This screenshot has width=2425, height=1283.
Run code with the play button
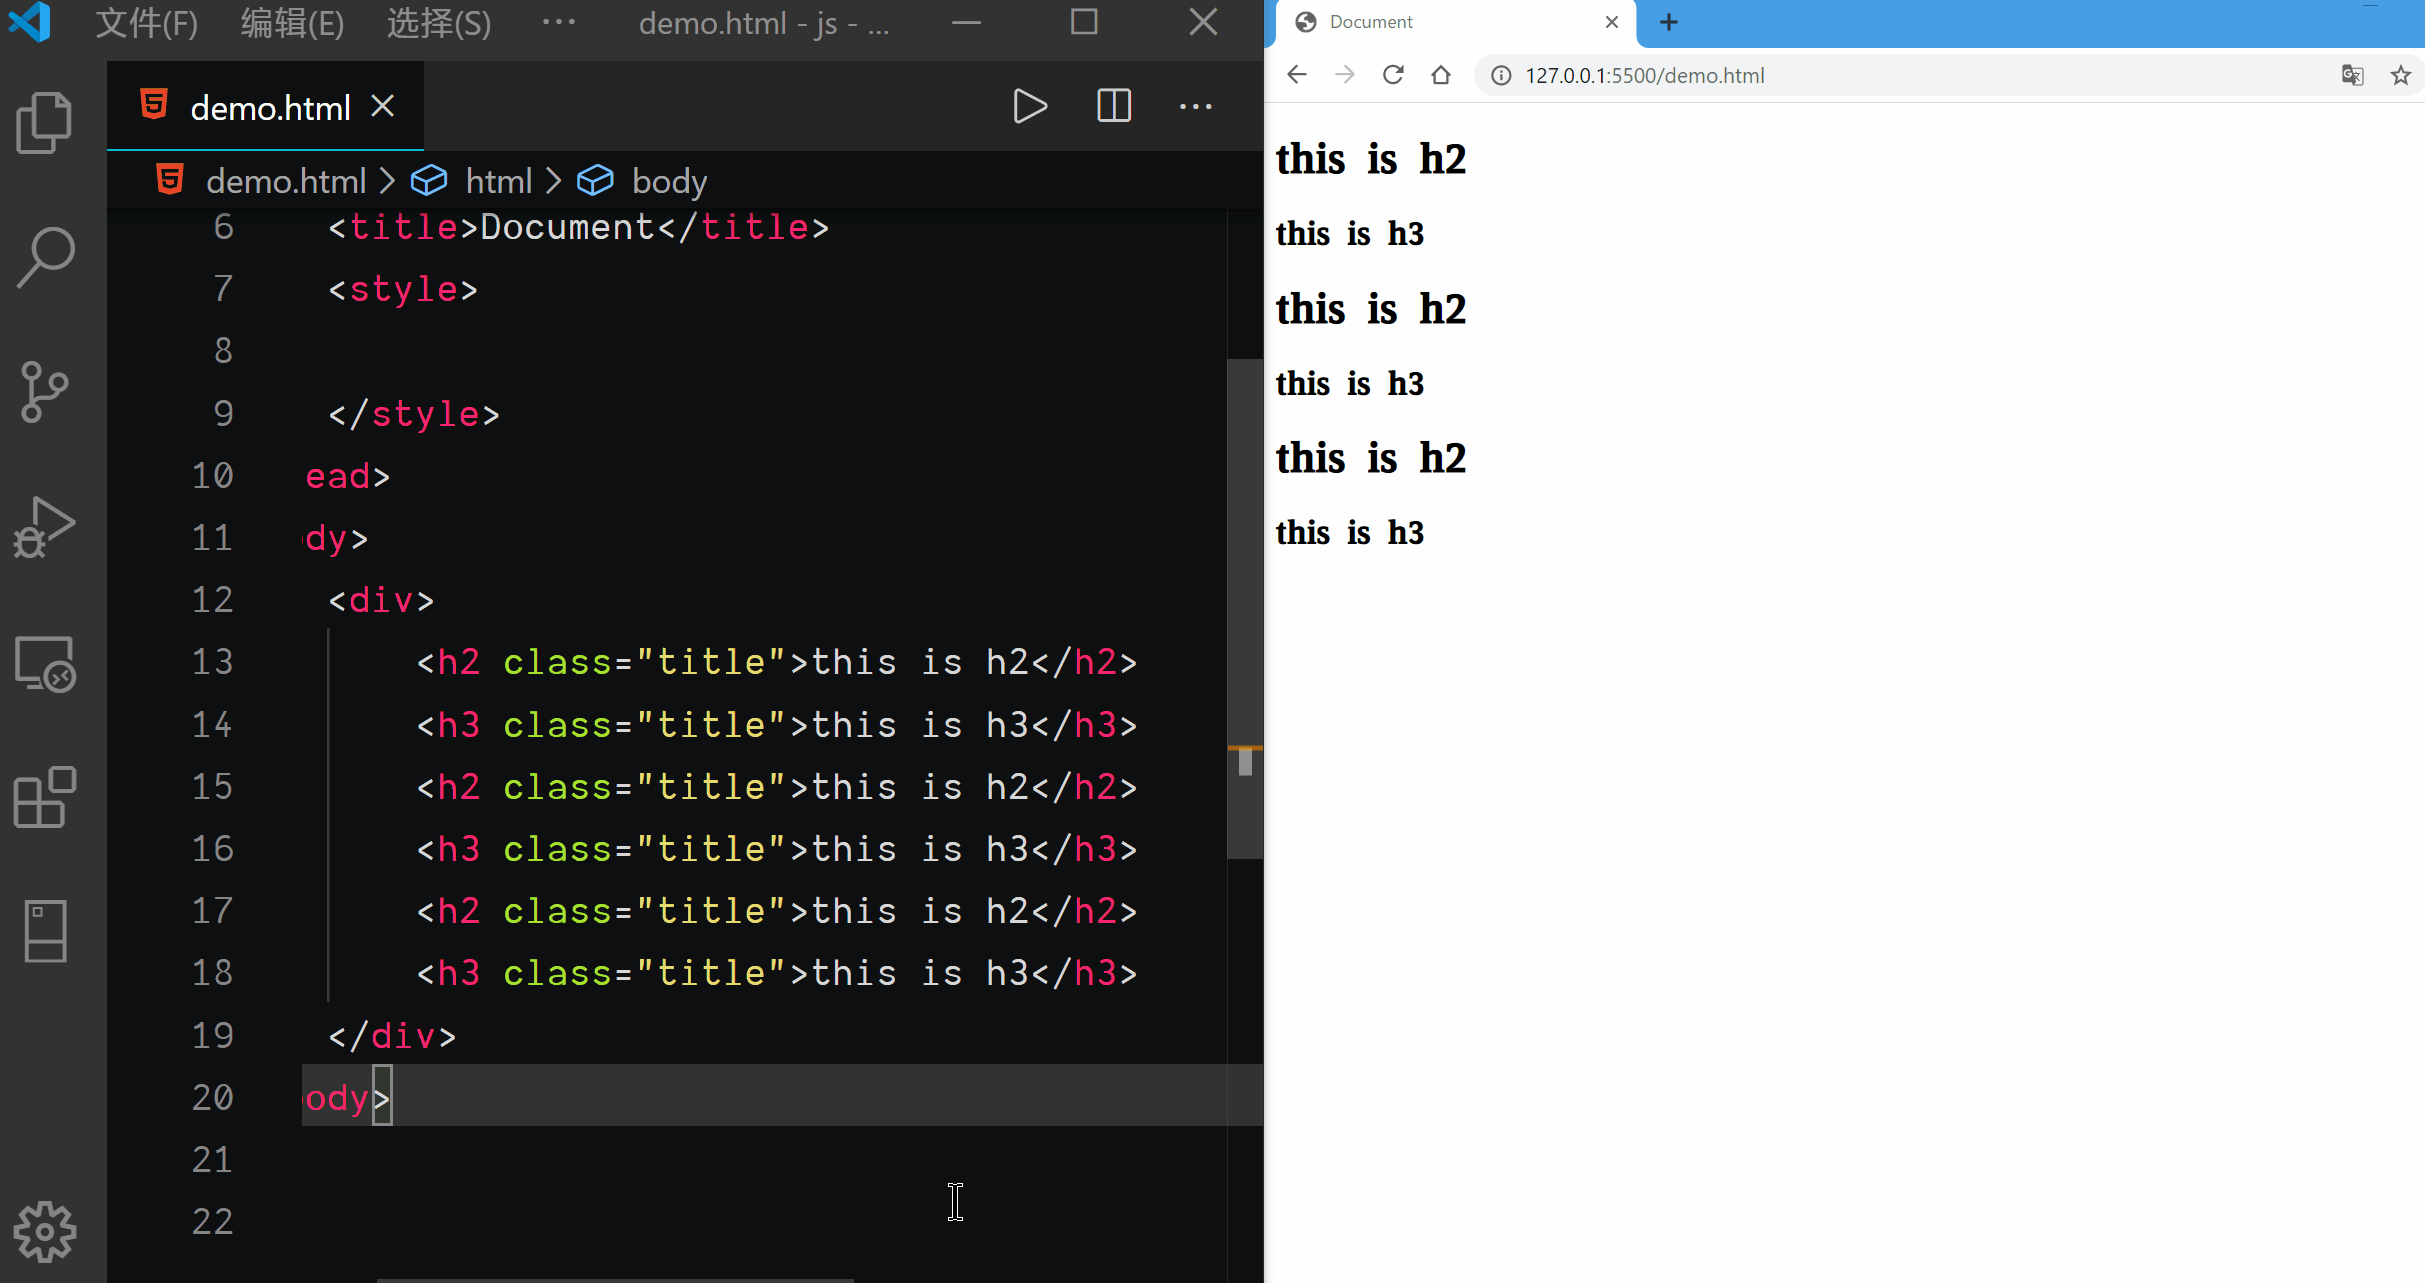pyautogui.click(x=1030, y=106)
